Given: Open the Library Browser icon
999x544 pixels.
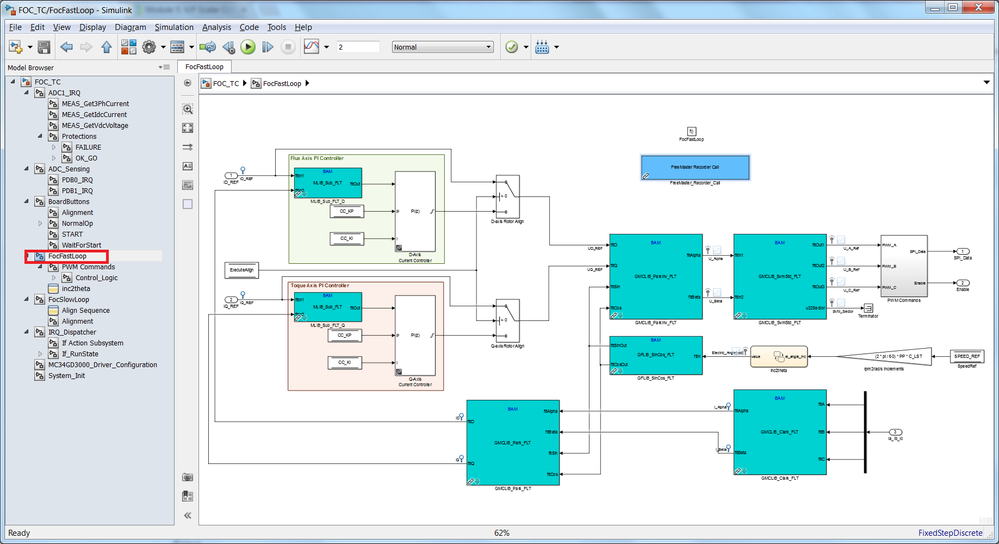Looking at the screenshot, I should pyautogui.click(x=129, y=47).
